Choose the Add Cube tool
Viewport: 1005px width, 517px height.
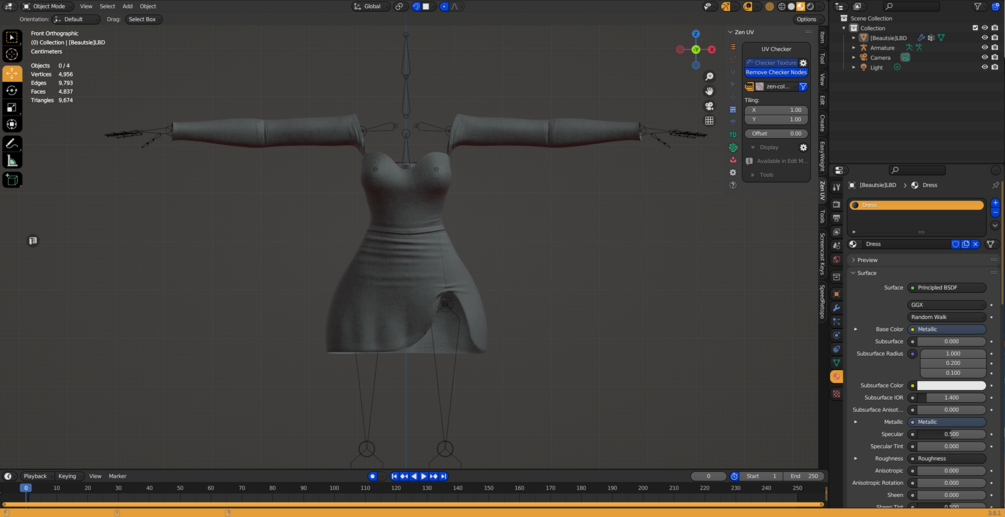(12, 181)
